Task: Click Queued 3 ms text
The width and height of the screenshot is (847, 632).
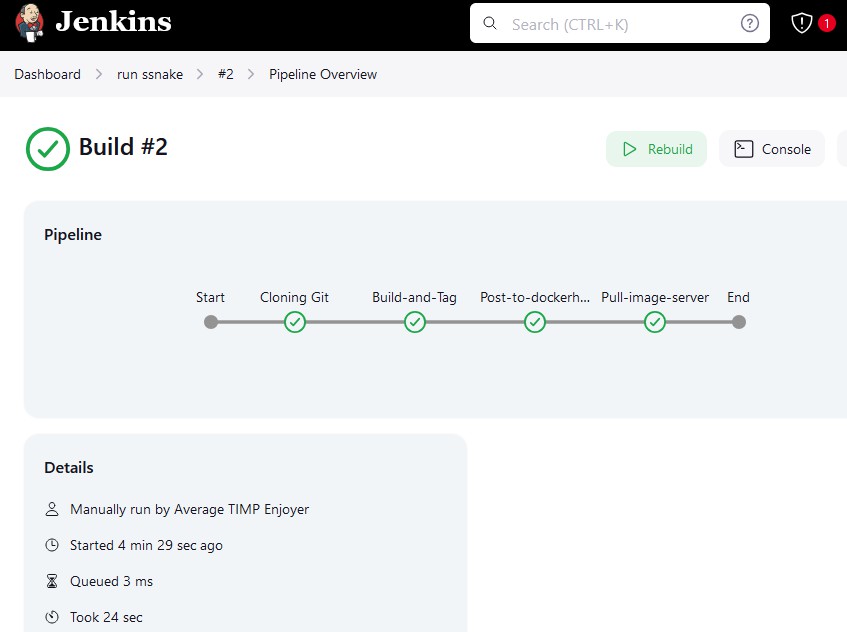Action: point(111,581)
